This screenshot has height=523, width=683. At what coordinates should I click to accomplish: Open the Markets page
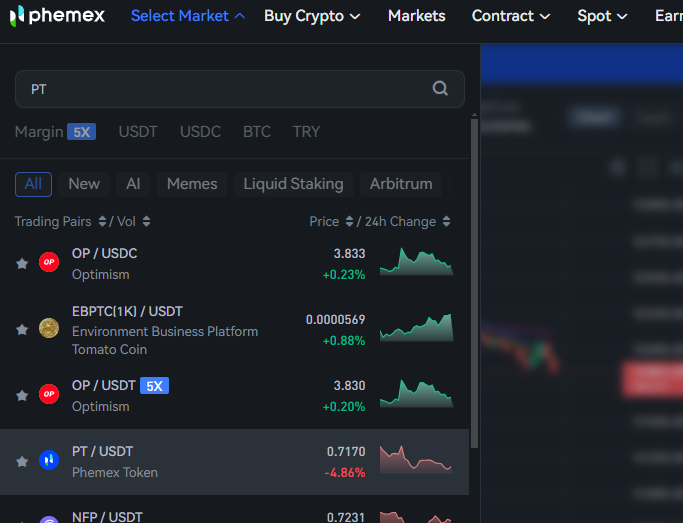coord(416,16)
